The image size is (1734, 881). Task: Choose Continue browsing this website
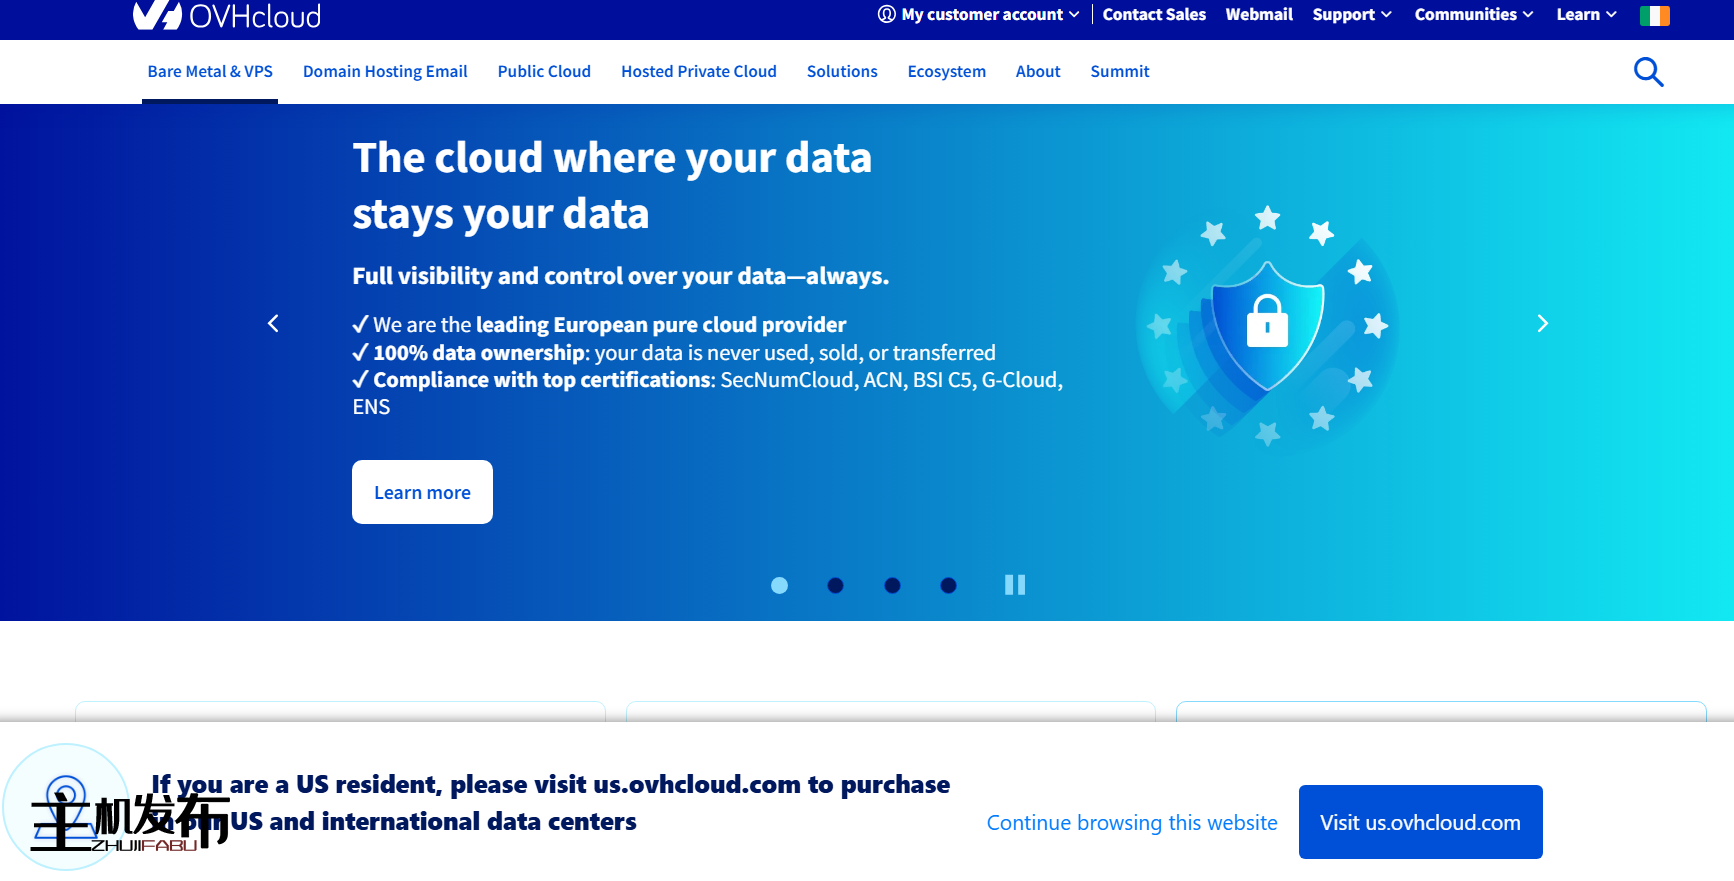pos(1132,822)
